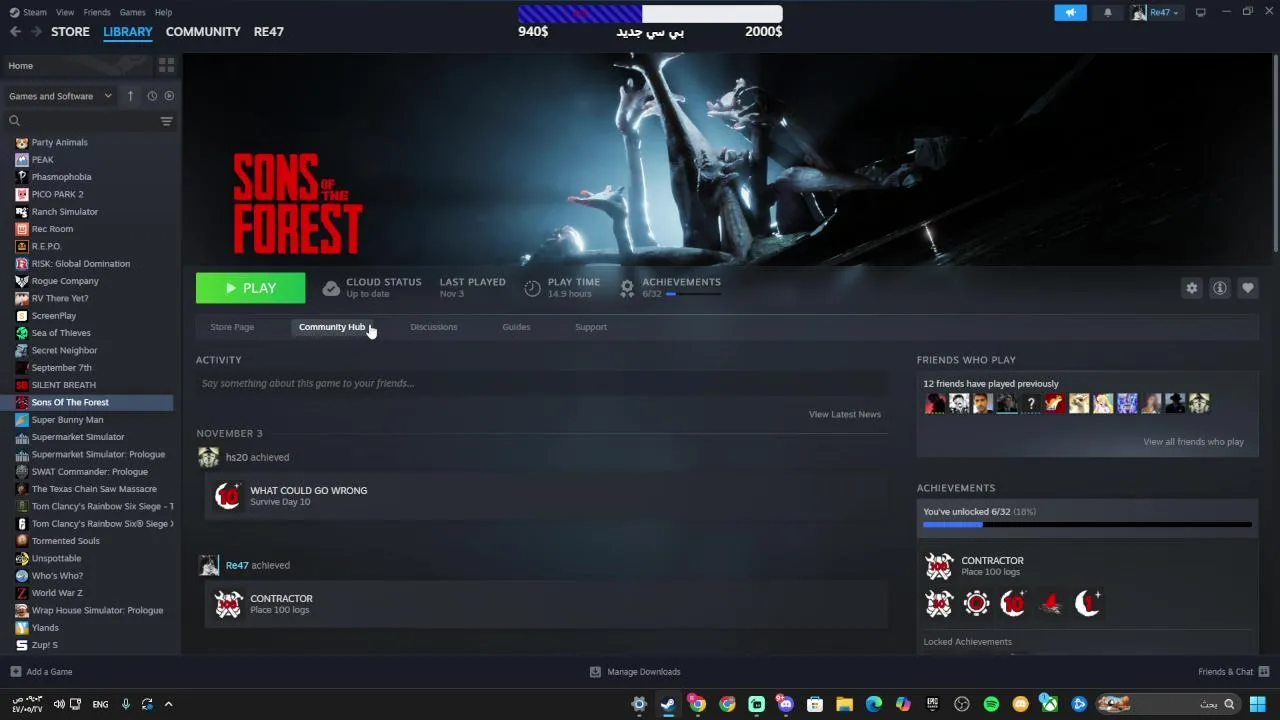Open the Guides tab

(516, 327)
